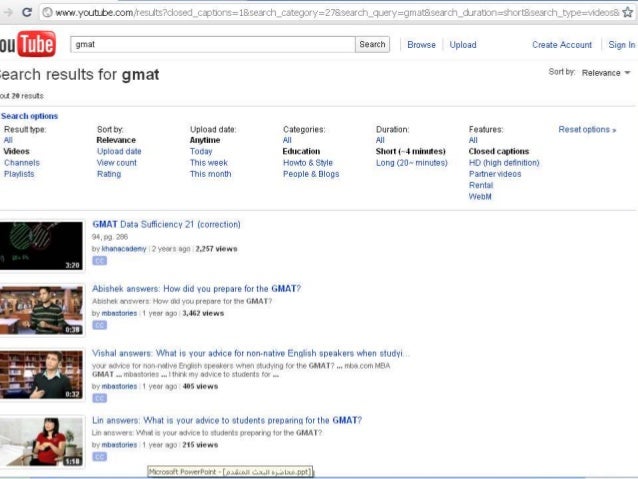Open Abishek answers video thumbnail

coord(42,310)
